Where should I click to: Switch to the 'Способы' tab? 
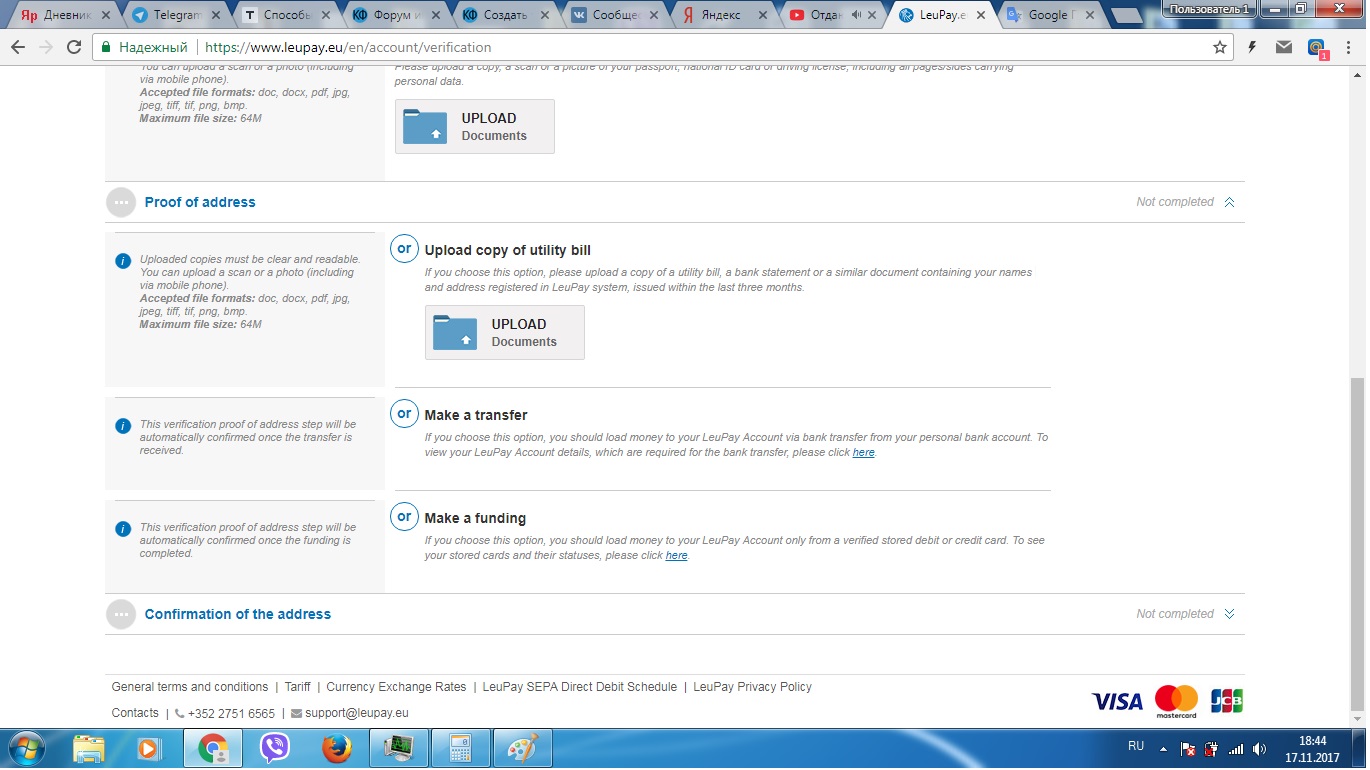pyautogui.click(x=278, y=15)
